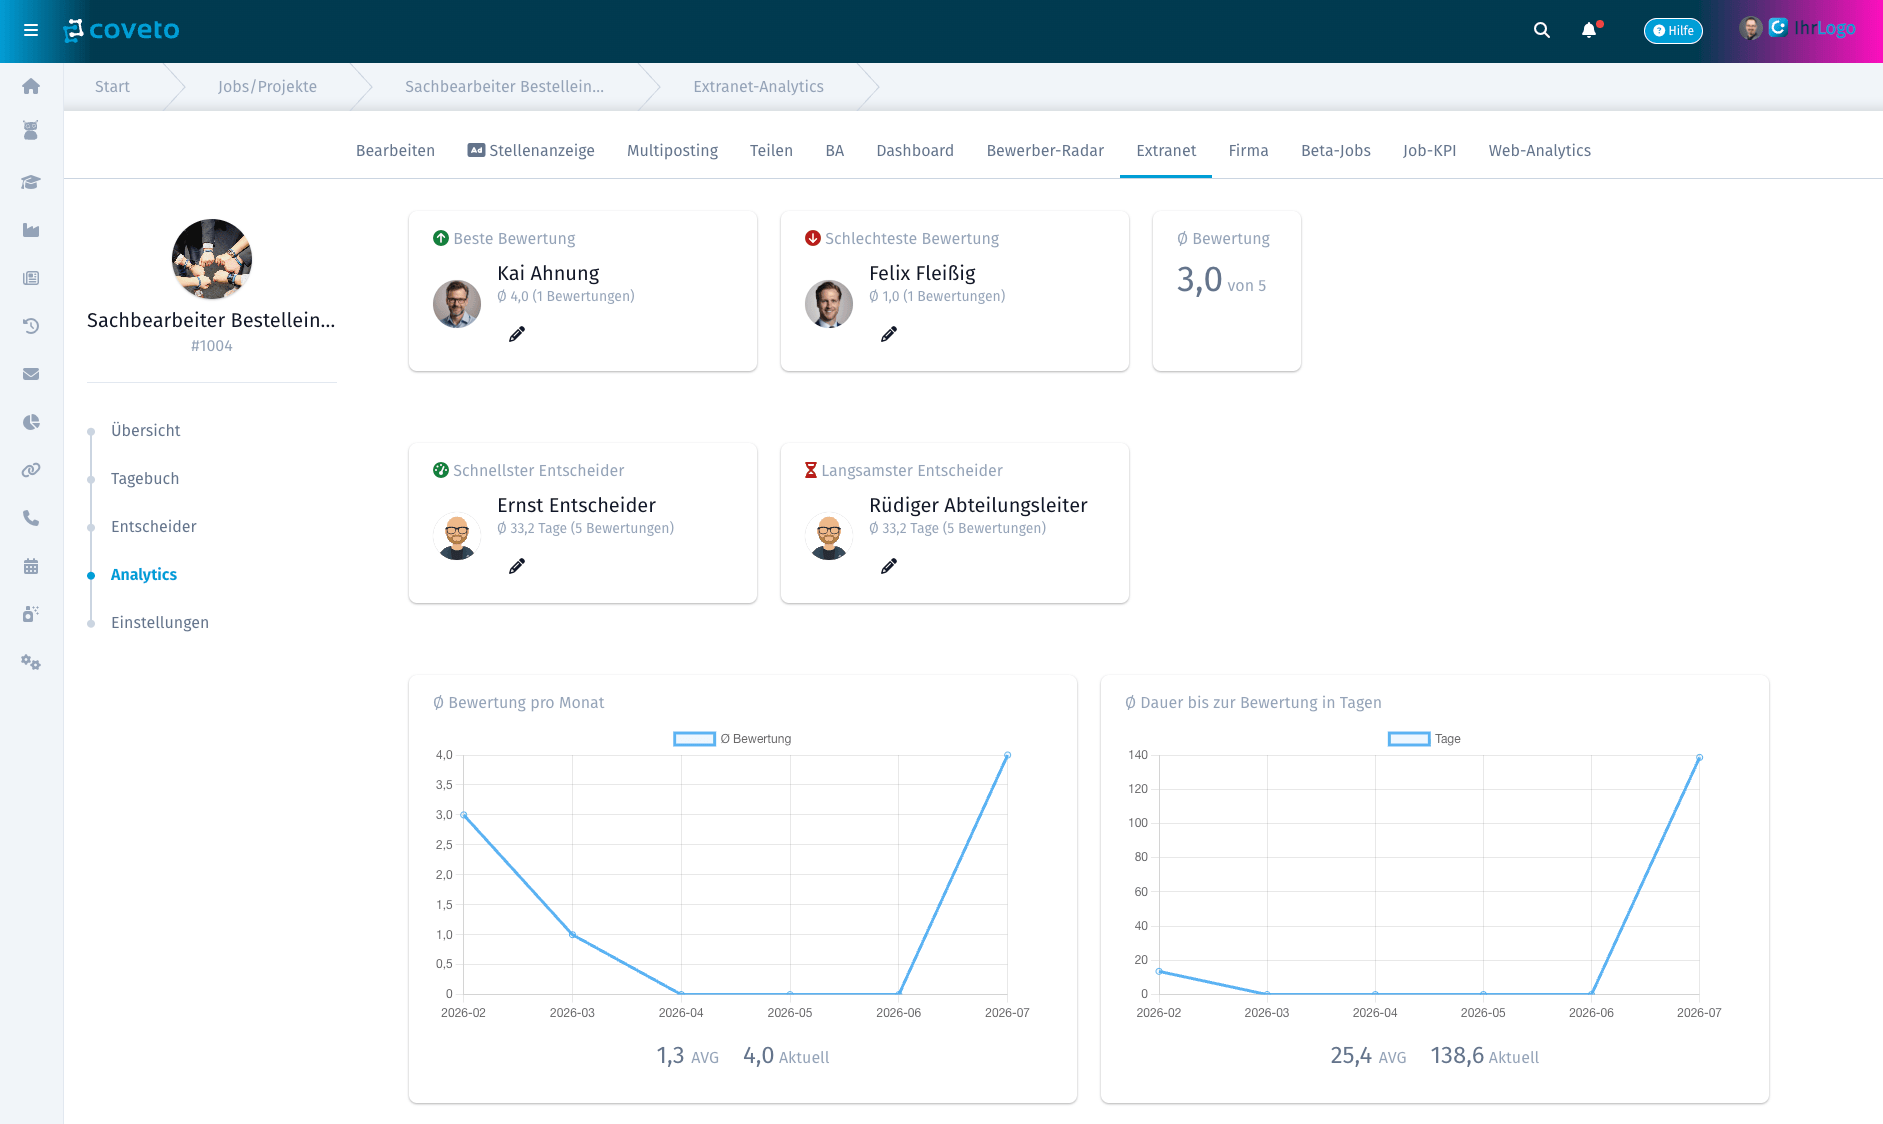Open the calendar sidebar icon
The width and height of the screenshot is (1883, 1124).
click(x=31, y=566)
